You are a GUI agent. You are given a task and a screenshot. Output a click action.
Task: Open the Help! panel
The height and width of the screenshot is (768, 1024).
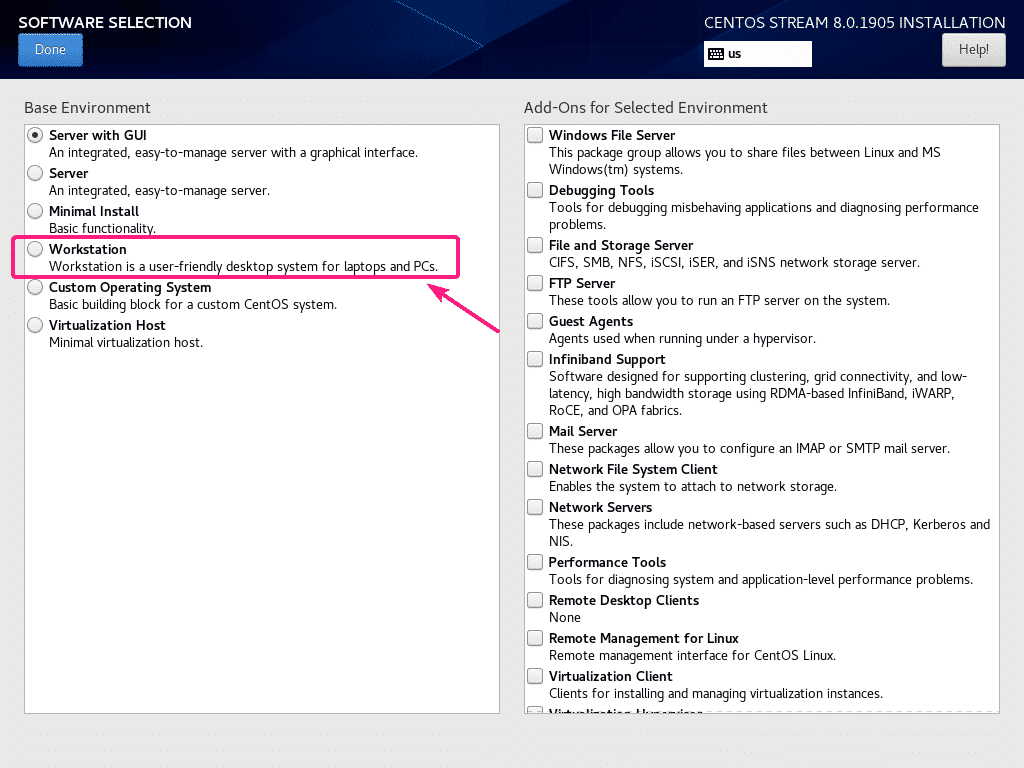973,49
